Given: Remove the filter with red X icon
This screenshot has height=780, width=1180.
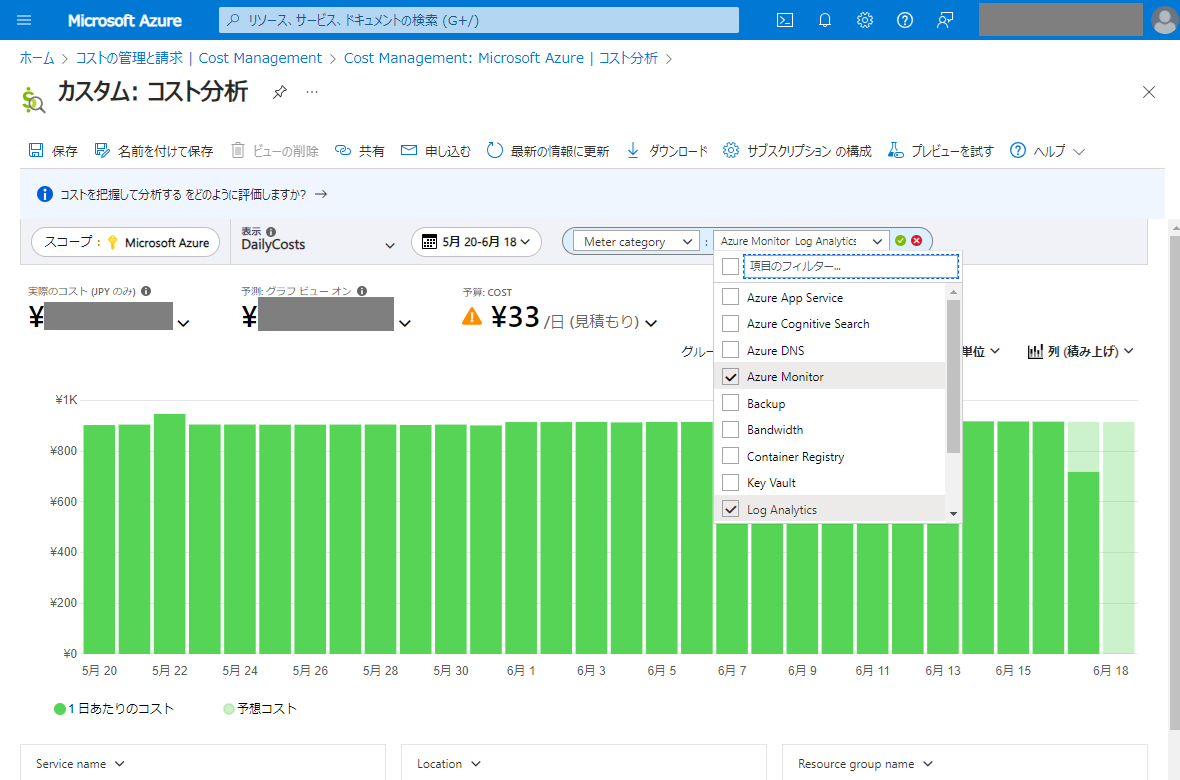Looking at the screenshot, I should tap(917, 241).
